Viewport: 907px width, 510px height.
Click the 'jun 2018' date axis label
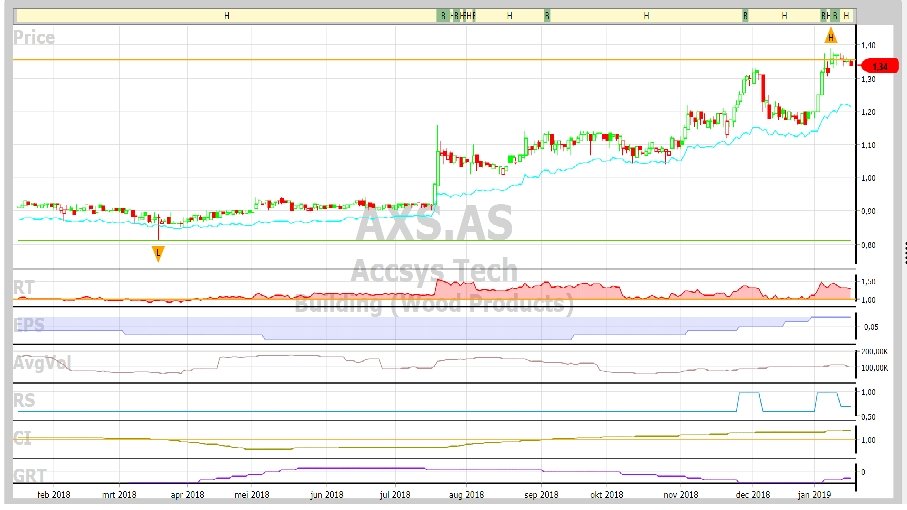tap(326, 494)
